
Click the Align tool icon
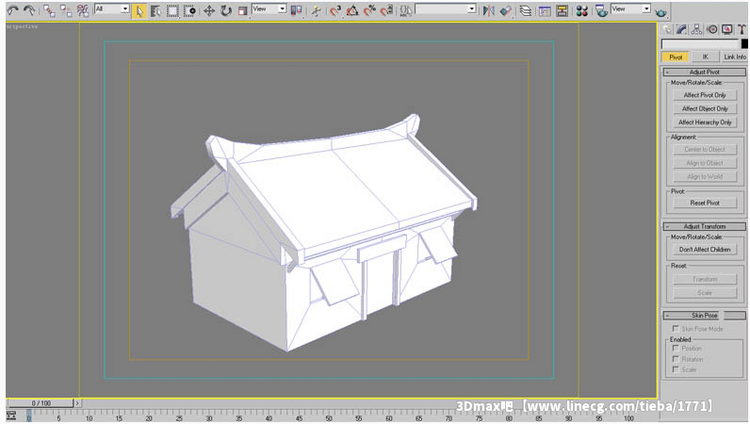(x=506, y=10)
